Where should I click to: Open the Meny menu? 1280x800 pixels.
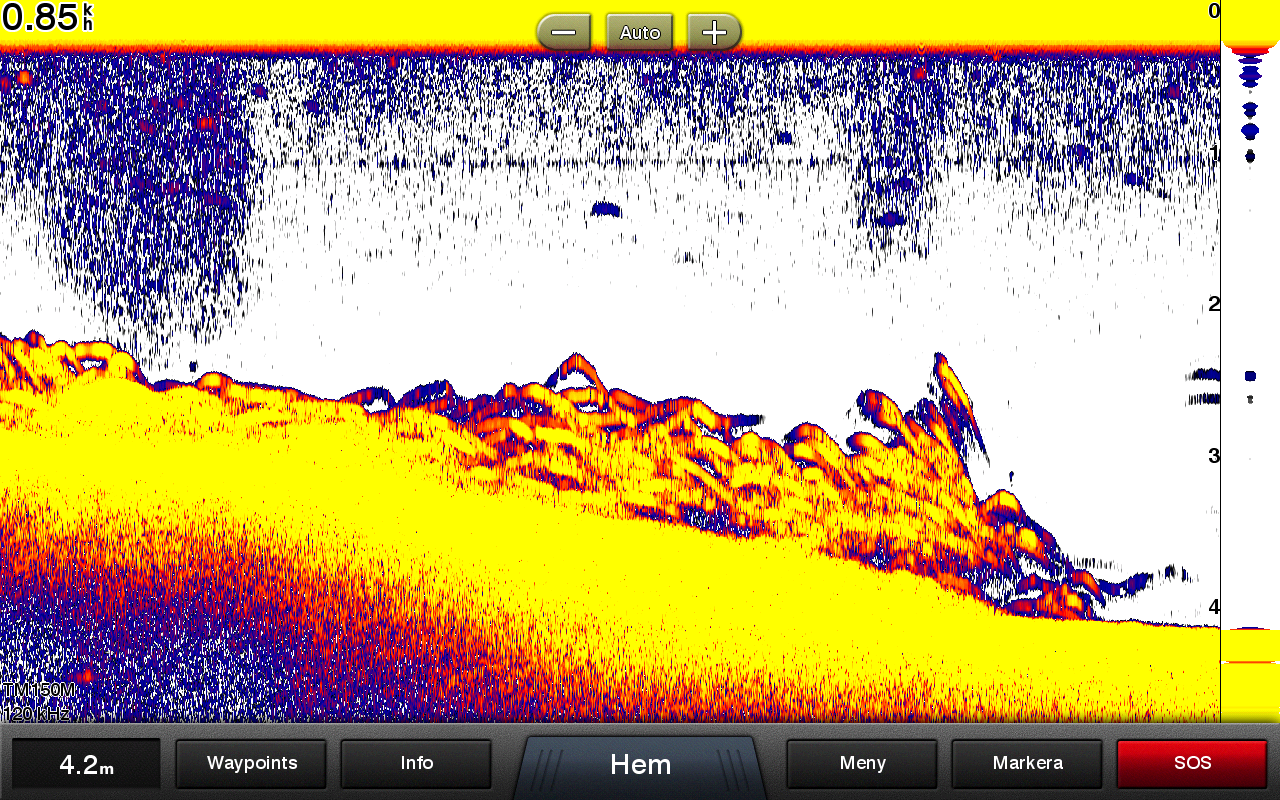coord(862,764)
